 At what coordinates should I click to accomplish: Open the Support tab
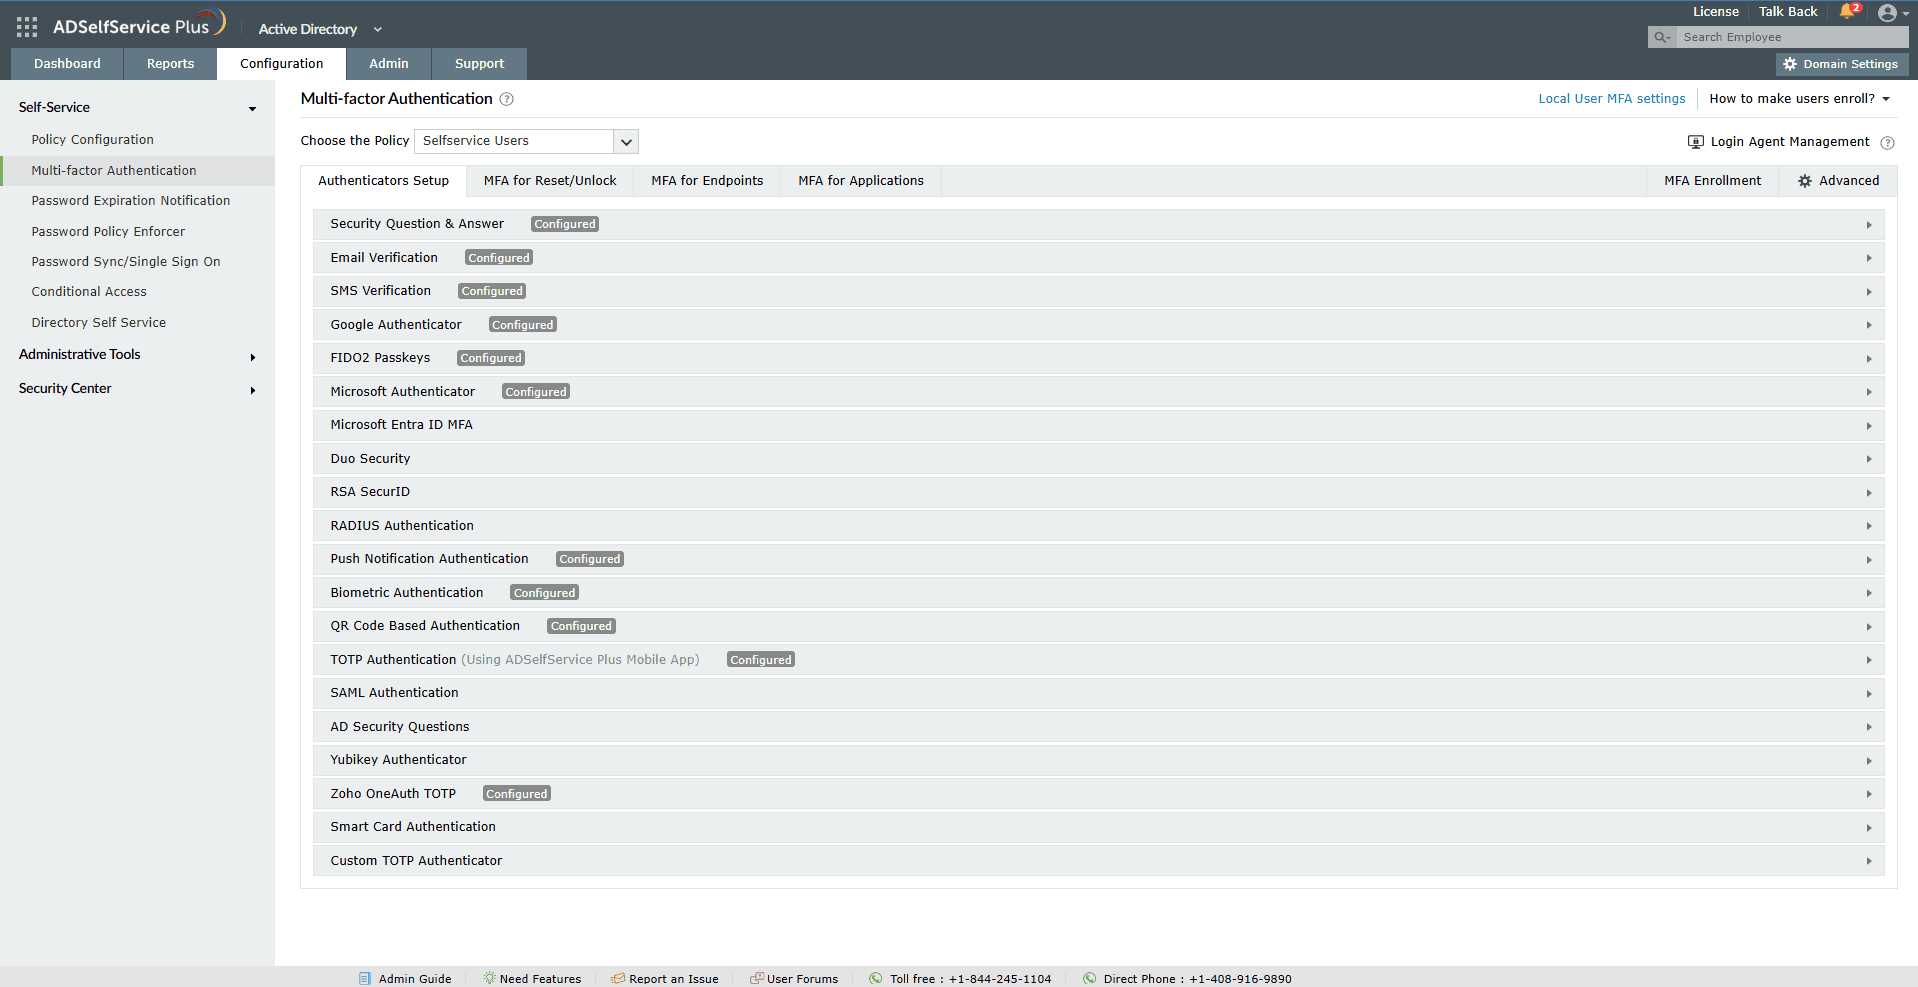coord(480,64)
